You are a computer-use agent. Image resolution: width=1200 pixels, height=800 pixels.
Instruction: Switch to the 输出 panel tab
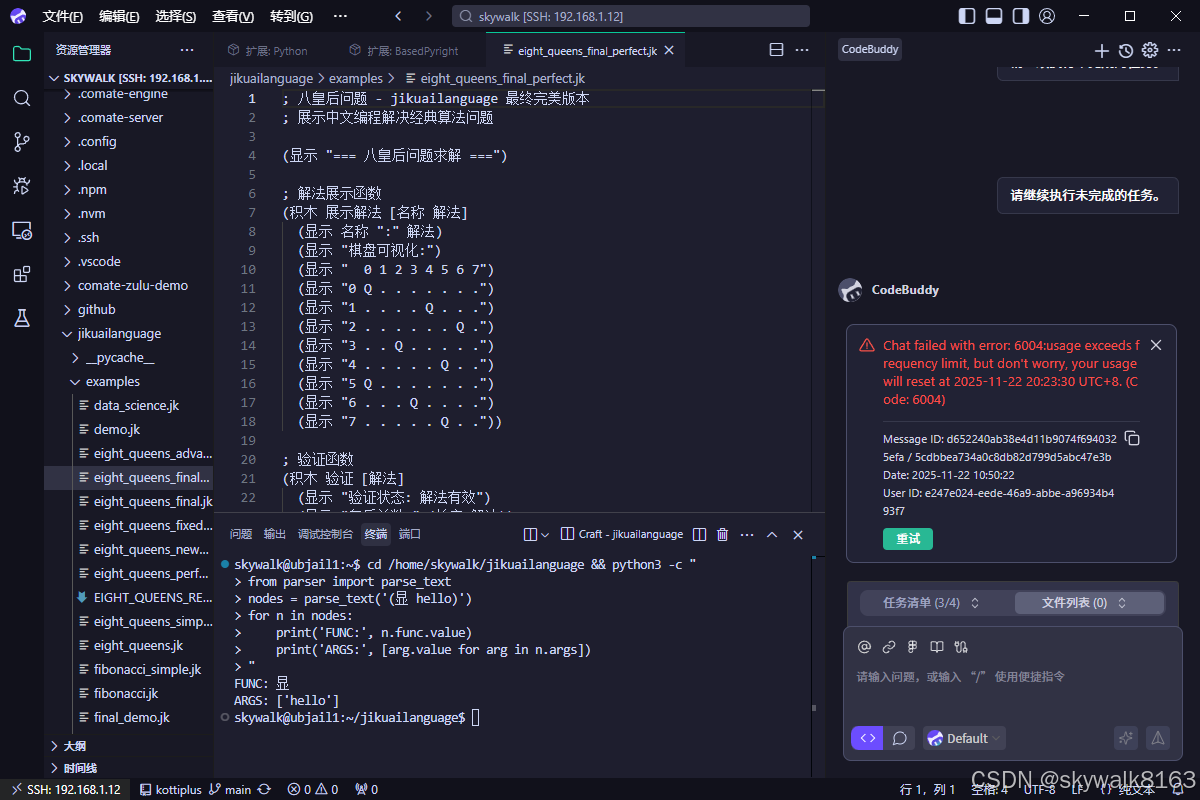click(274, 534)
